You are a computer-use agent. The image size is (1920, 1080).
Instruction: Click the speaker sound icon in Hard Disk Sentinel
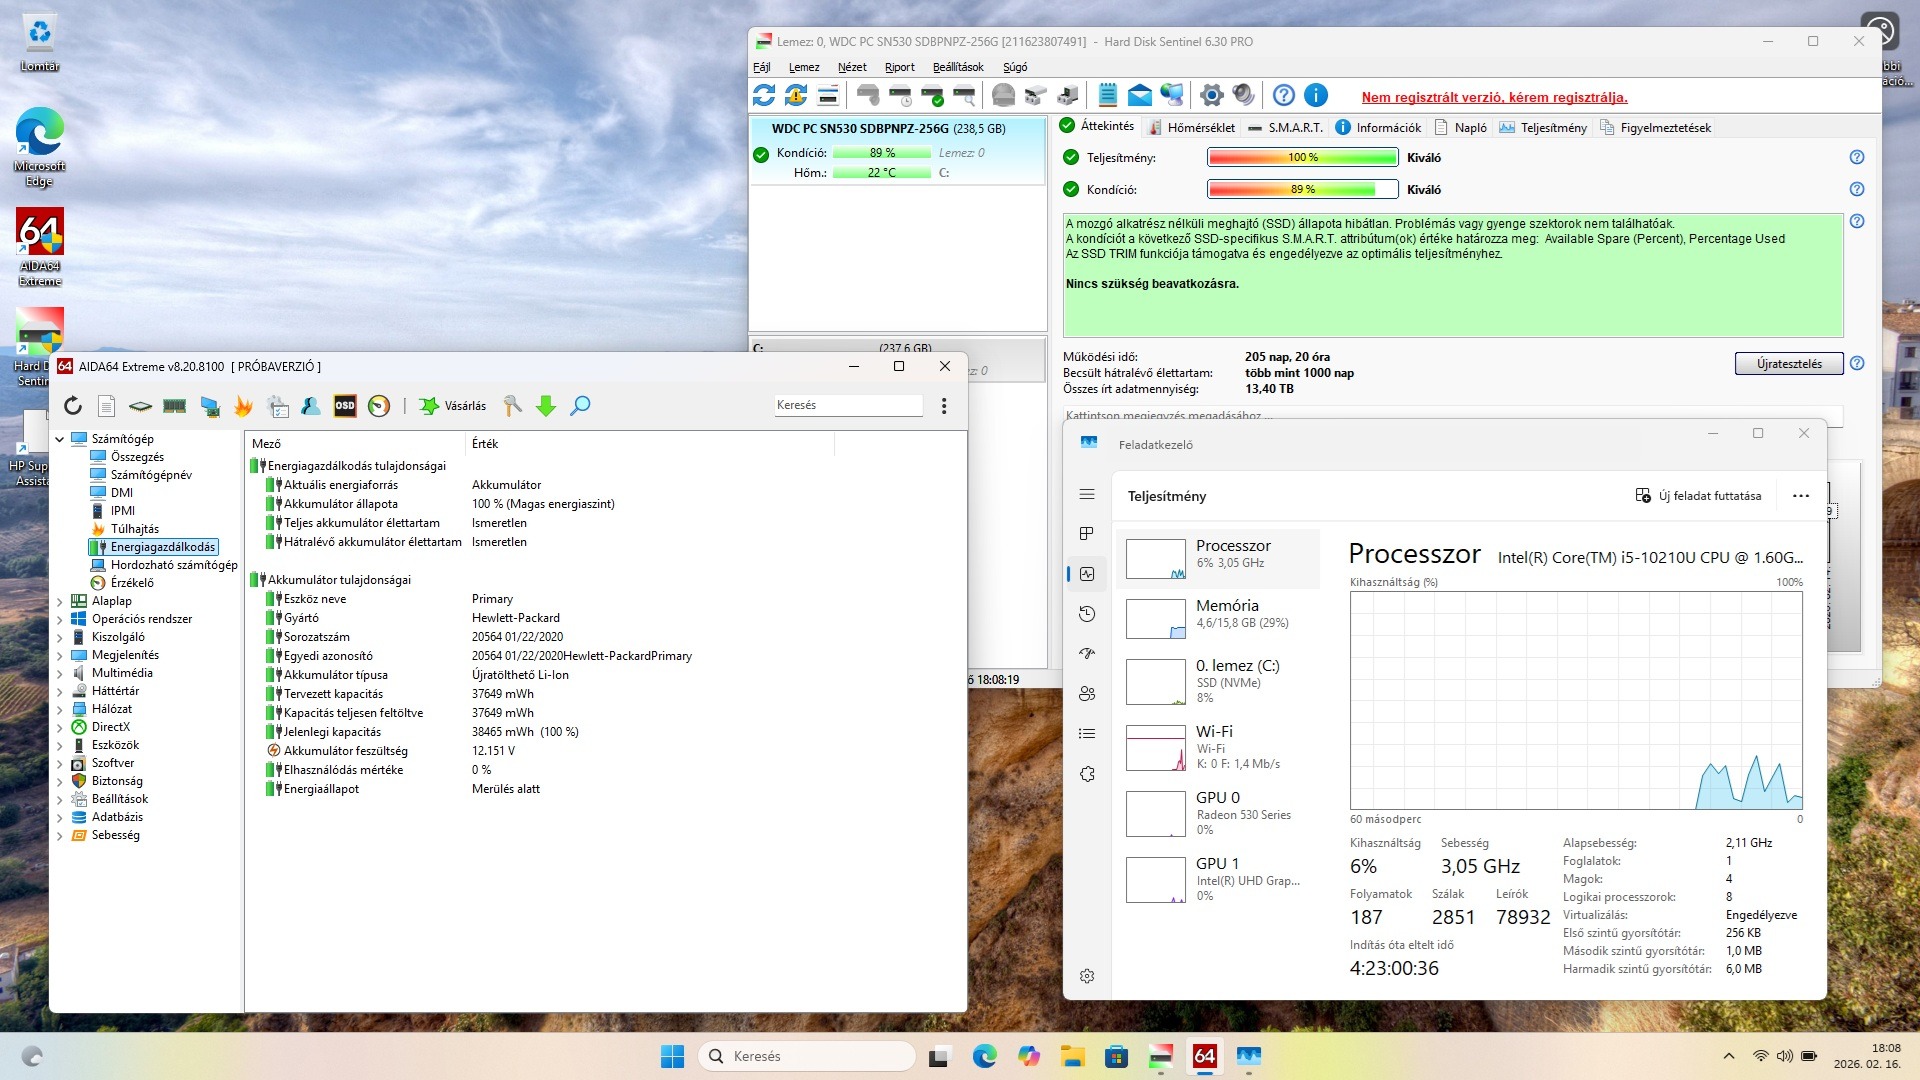click(1243, 96)
